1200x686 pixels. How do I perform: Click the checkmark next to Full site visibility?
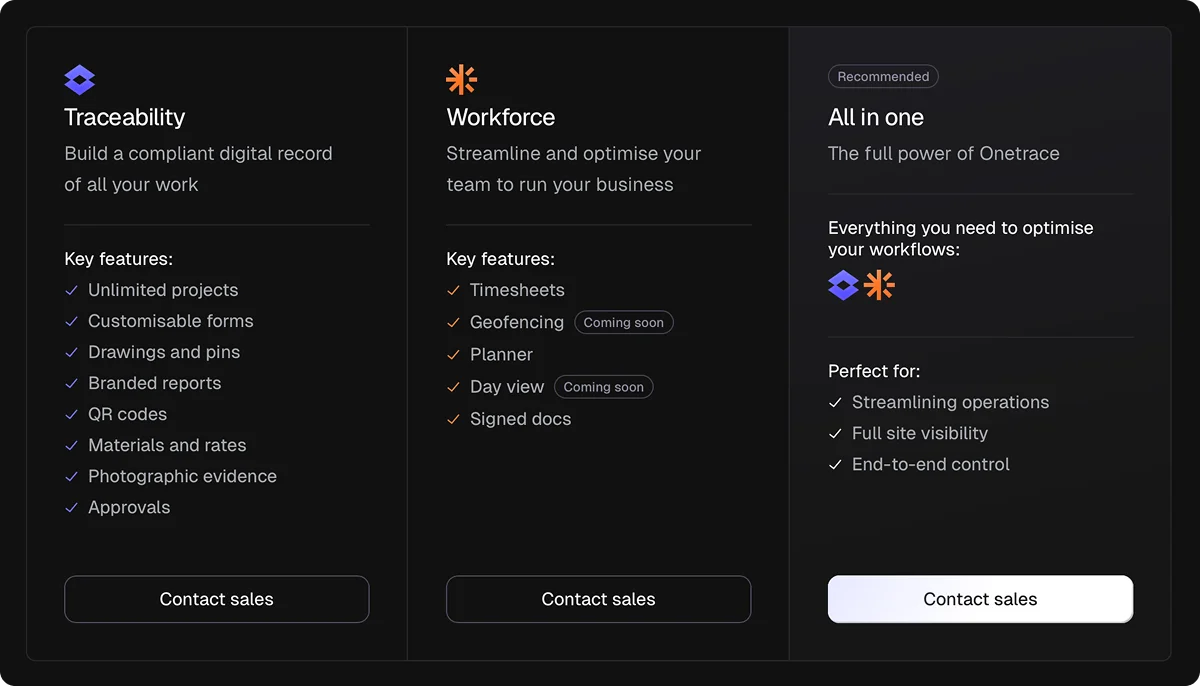pos(835,433)
